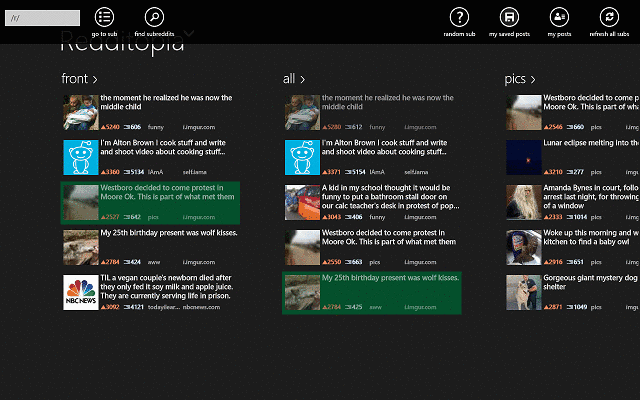Focus the /r/ subreddit input field

click(x=42, y=18)
